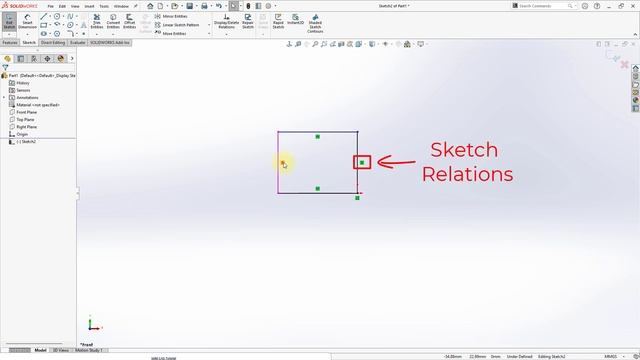Screen dimensions: 640x360
Task: Open the ConfigurationManager tab
Action: click(x=34, y=59)
